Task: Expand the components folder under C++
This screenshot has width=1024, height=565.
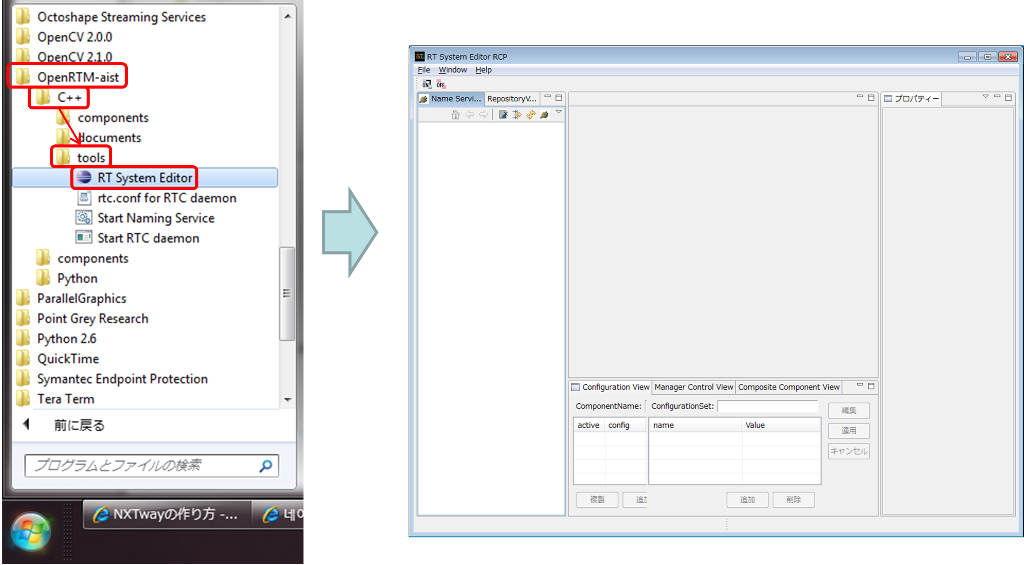Action: point(103,118)
